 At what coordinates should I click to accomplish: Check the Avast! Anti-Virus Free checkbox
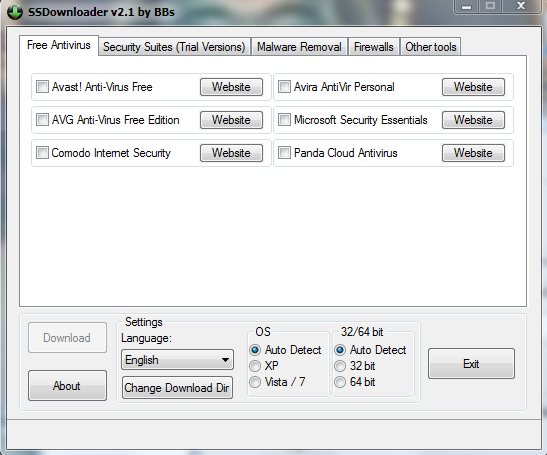click(42, 87)
